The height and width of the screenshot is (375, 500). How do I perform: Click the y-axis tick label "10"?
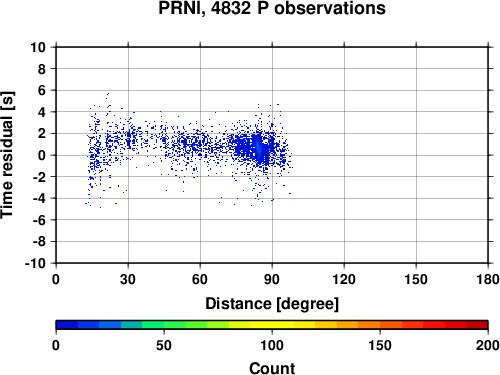click(x=38, y=47)
